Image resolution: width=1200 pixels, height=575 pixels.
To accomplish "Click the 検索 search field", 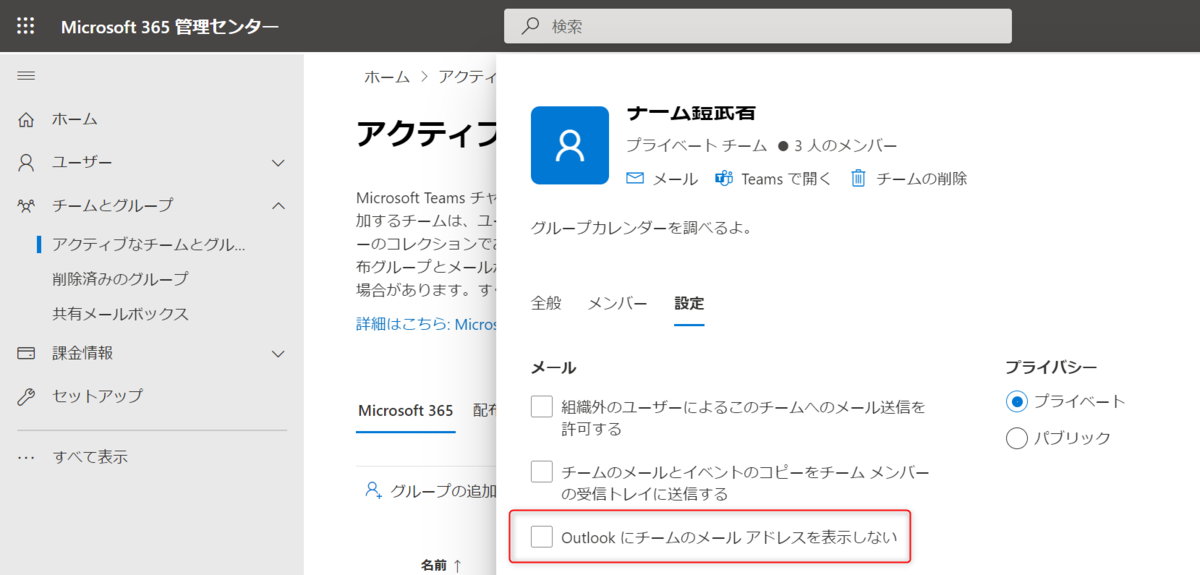I will [x=758, y=26].
